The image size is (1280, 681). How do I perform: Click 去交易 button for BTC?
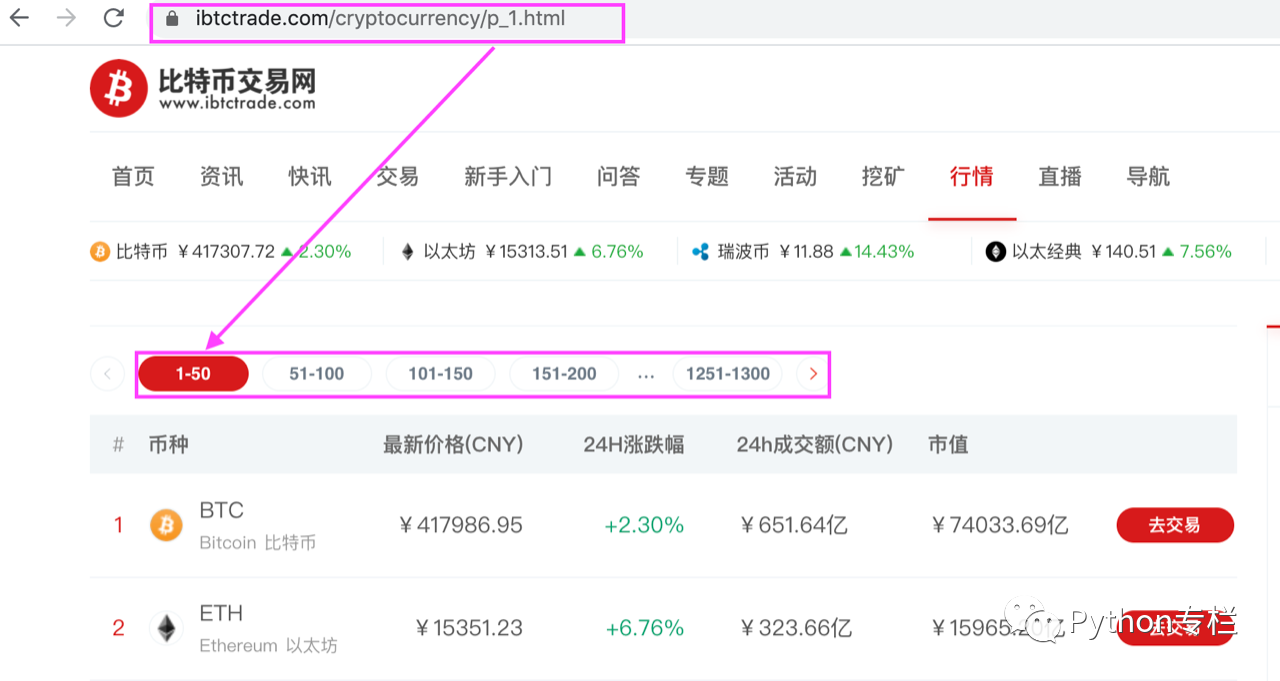(1174, 525)
